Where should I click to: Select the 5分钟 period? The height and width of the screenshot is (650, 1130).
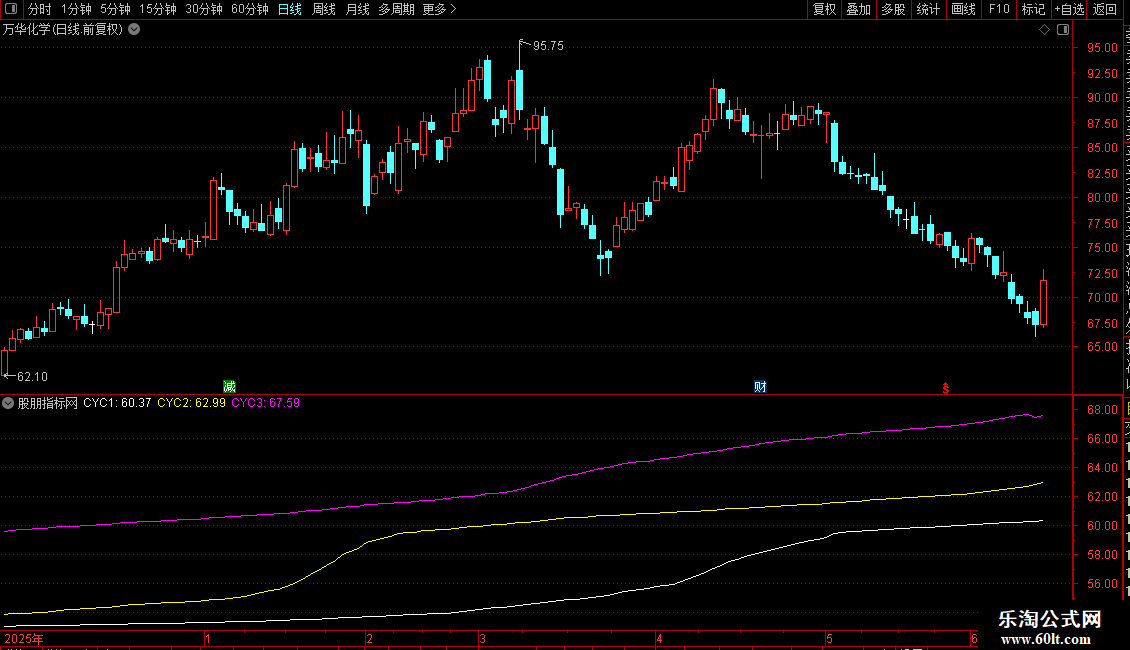tap(115, 9)
